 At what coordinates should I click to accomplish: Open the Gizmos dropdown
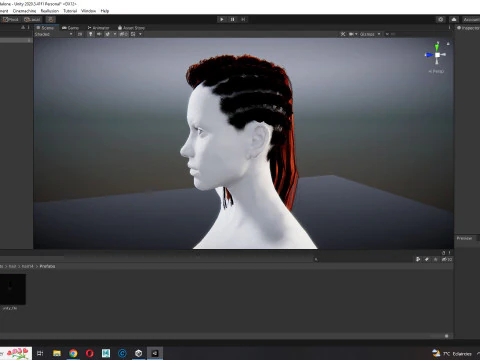tap(370, 34)
